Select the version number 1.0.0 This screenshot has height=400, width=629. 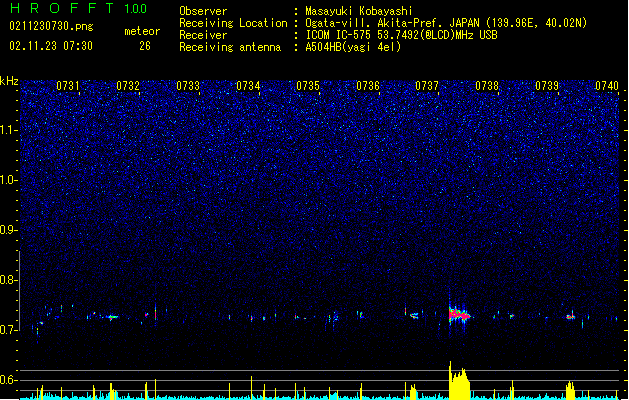click(136, 9)
